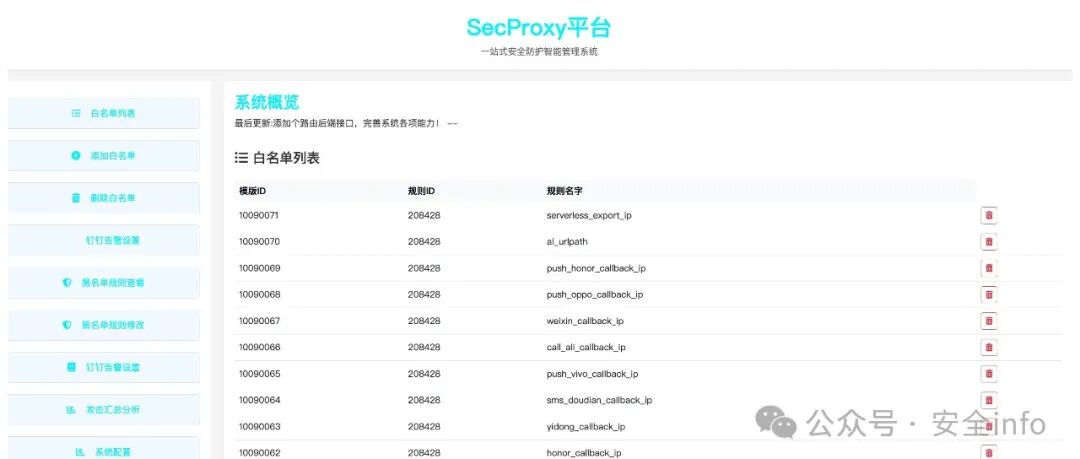Click the 规则ID column header
The width and height of the screenshot is (1080, 459).
(x=423, y=190)
